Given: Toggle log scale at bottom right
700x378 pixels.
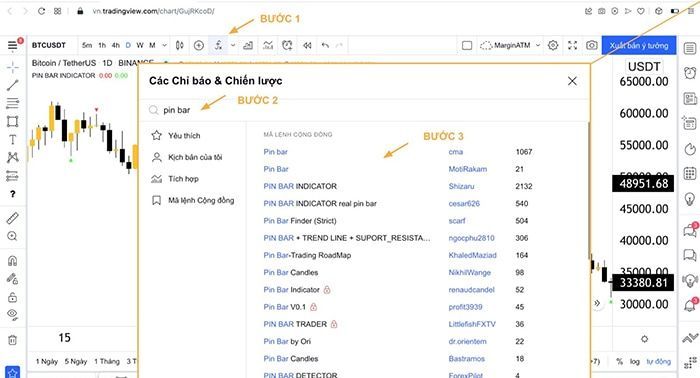Looking at the screenshot, I should click(634, 361).
